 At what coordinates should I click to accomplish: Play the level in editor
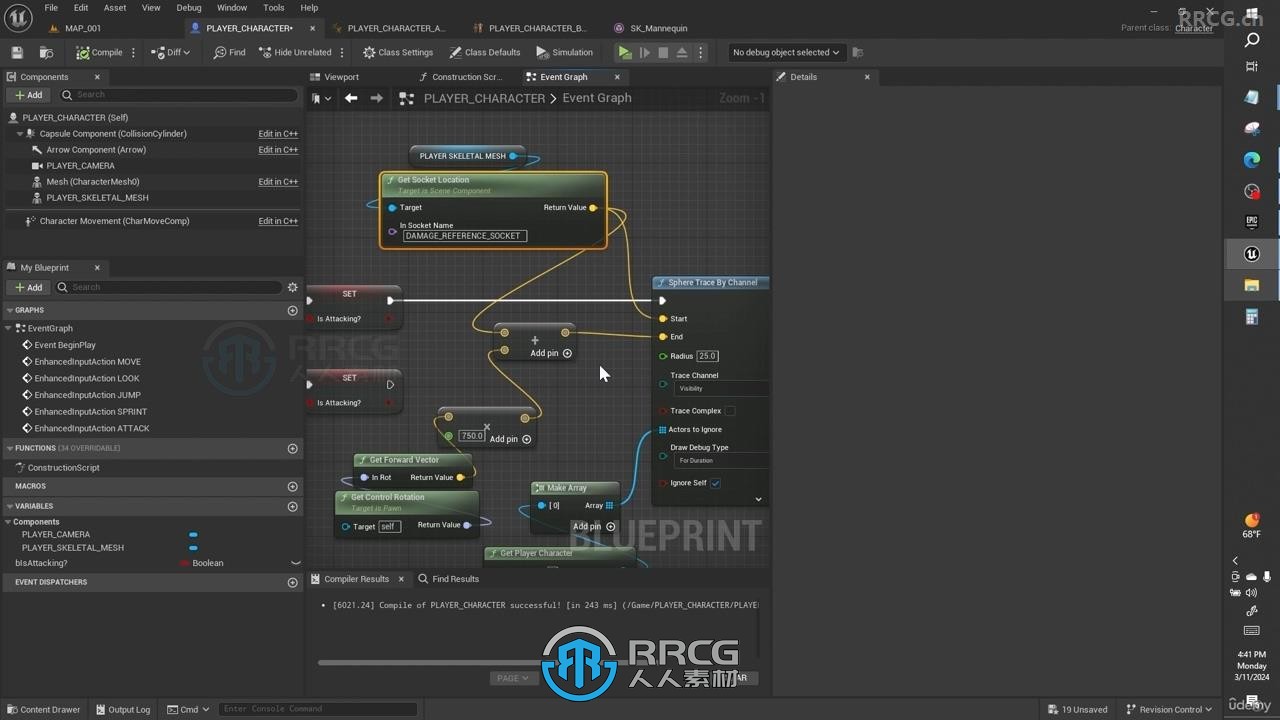coord(625,52)
